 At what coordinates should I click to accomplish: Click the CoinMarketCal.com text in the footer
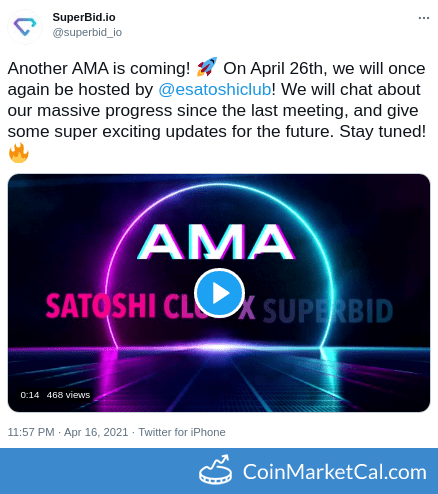click(x=335, y=472)
